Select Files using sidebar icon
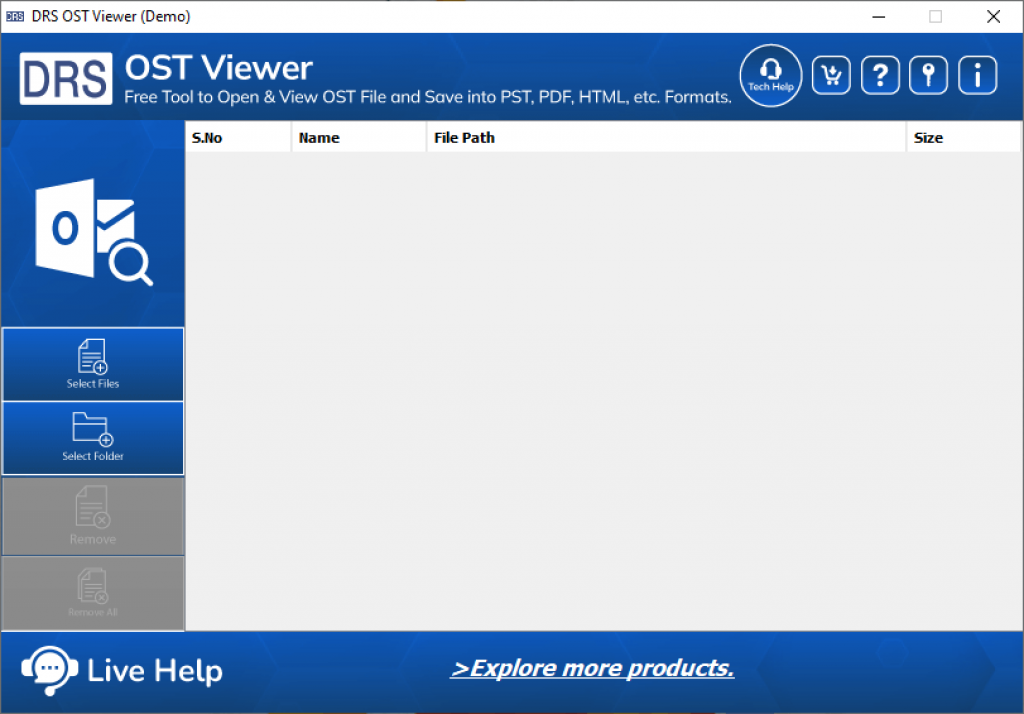Viewport: 1024px width, 714px height. tap(92, 363)
